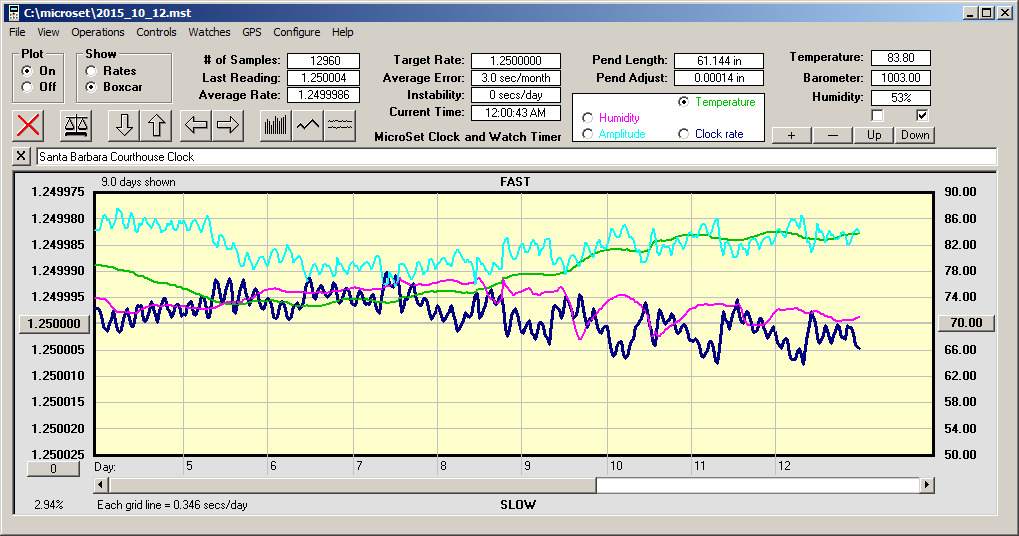Click the horizontal scrollbar left arrow
The width and height of the screenshot is (1019, 536).
101,485
